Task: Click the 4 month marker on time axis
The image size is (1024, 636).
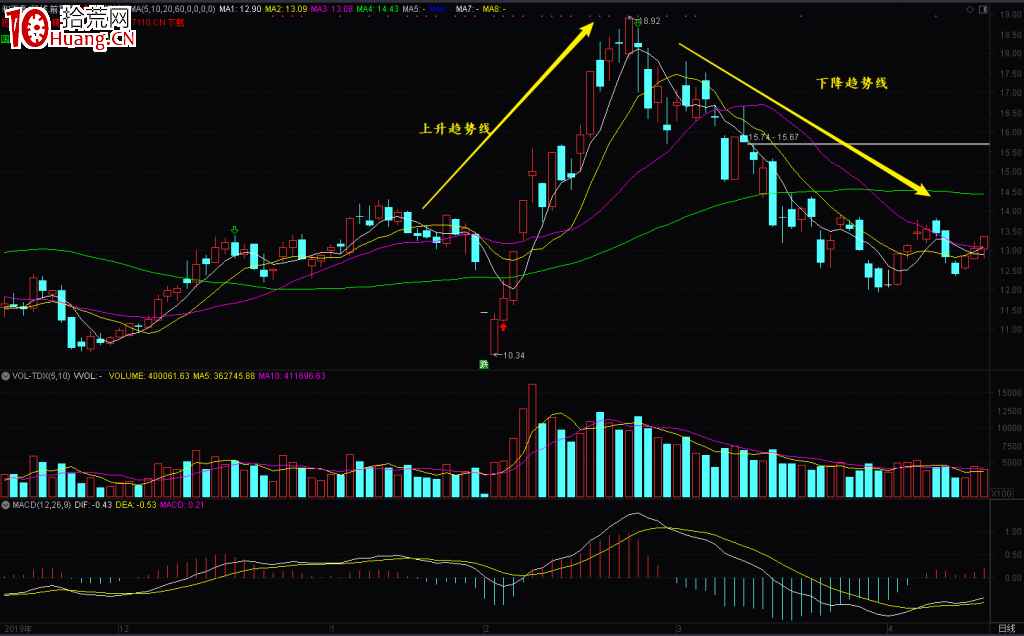Action: point(889,629)
